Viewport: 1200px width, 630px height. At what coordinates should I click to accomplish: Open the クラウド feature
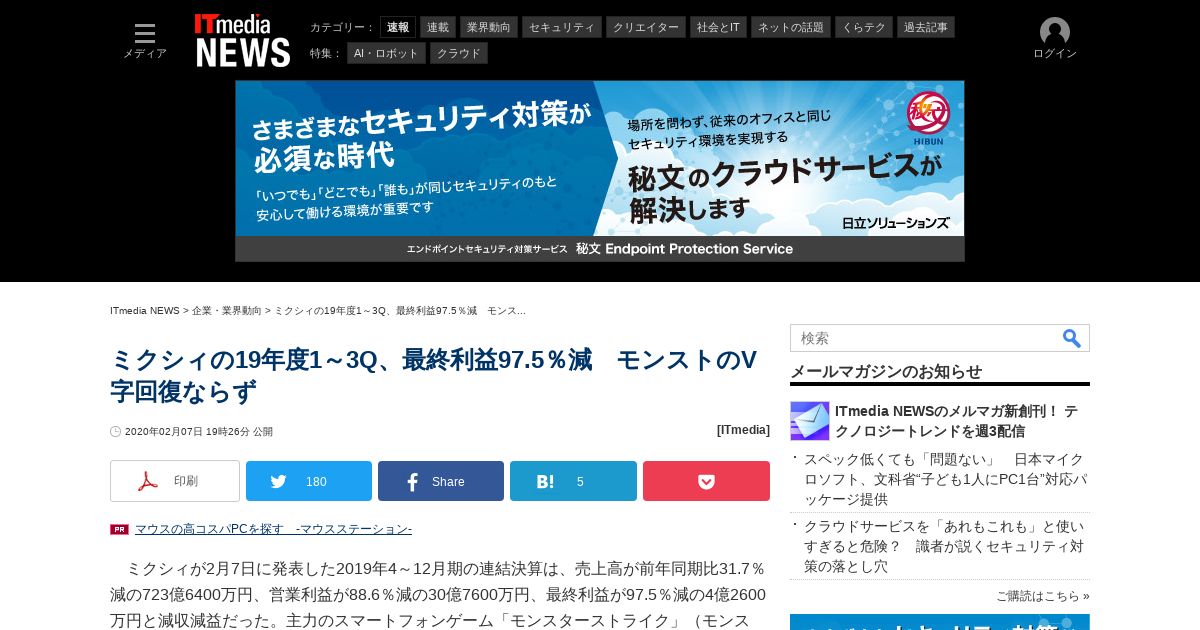pos(459,53)
